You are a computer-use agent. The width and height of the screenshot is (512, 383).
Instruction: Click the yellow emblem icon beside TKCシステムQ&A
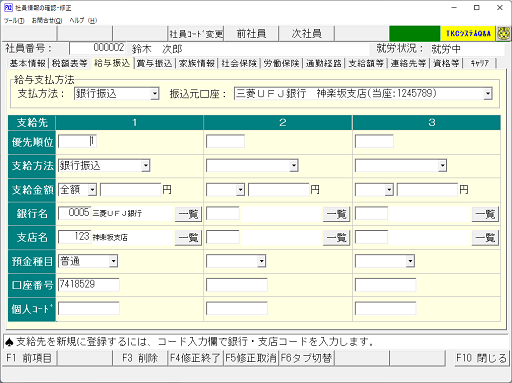503,33
